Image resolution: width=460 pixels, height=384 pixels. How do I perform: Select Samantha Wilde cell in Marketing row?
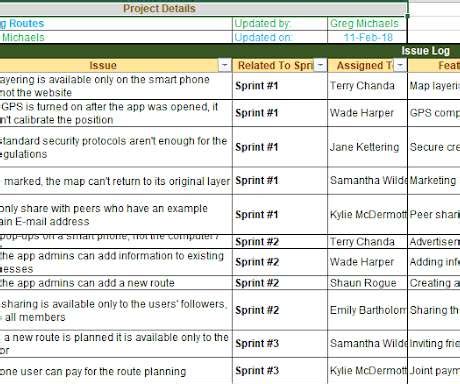pyautogui.click(x=367, y=181)
